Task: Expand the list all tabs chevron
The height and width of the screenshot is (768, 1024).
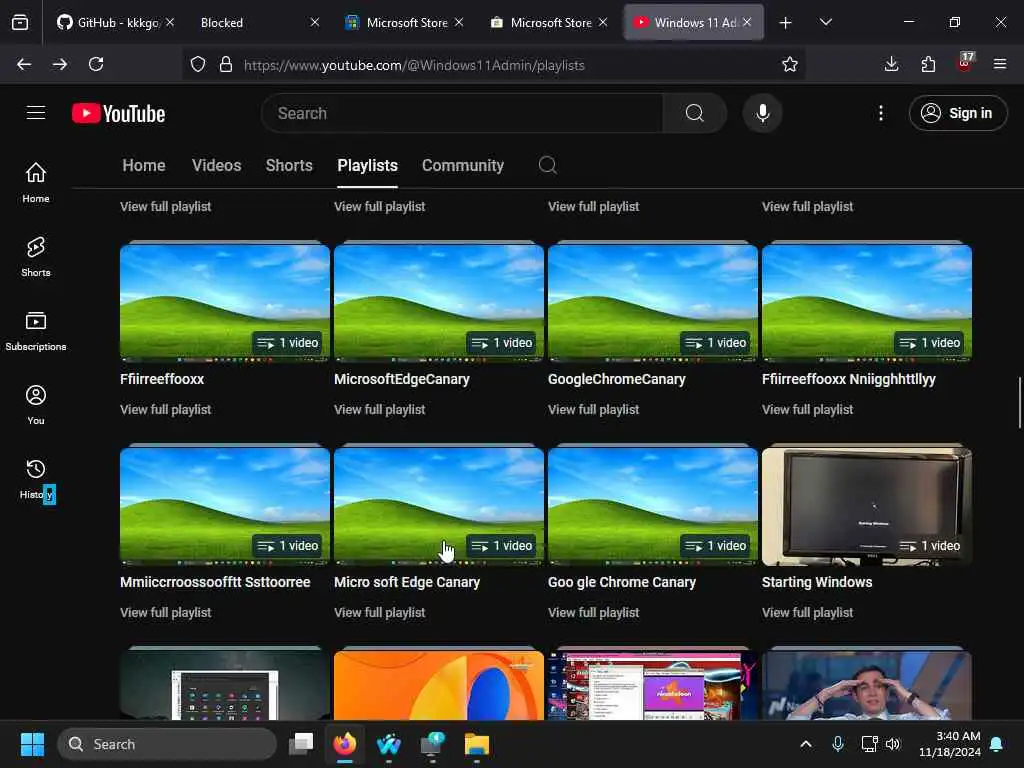Action: (x=825, y=22)
